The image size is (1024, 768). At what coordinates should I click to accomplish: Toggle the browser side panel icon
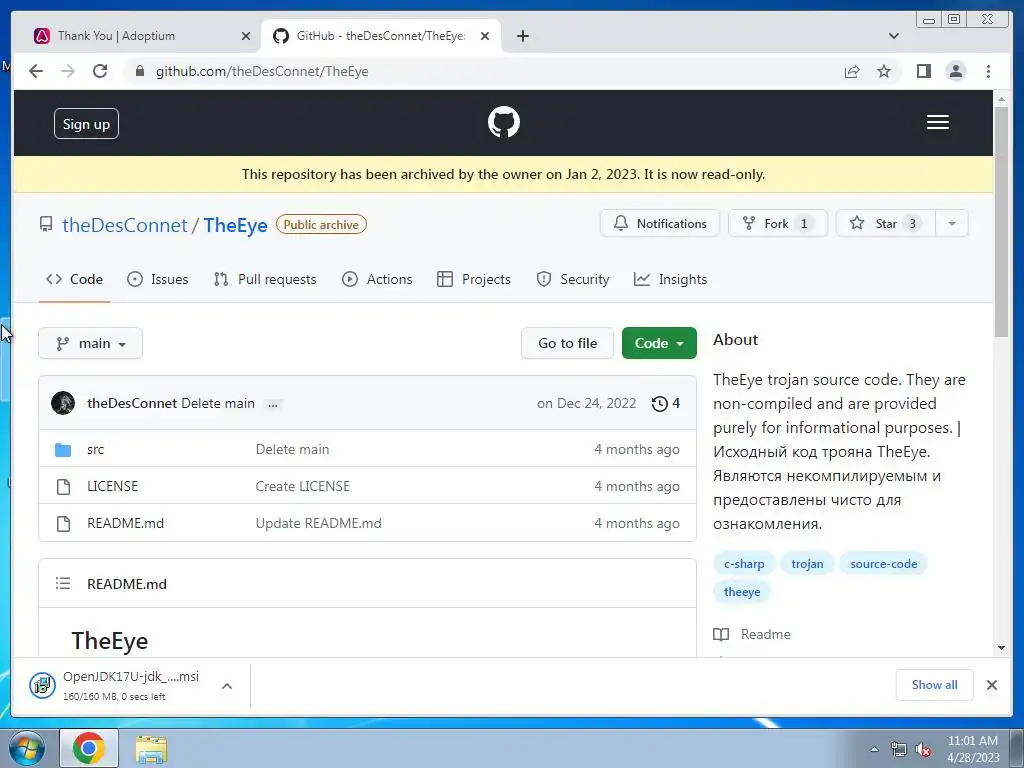[x=923, y=71]
